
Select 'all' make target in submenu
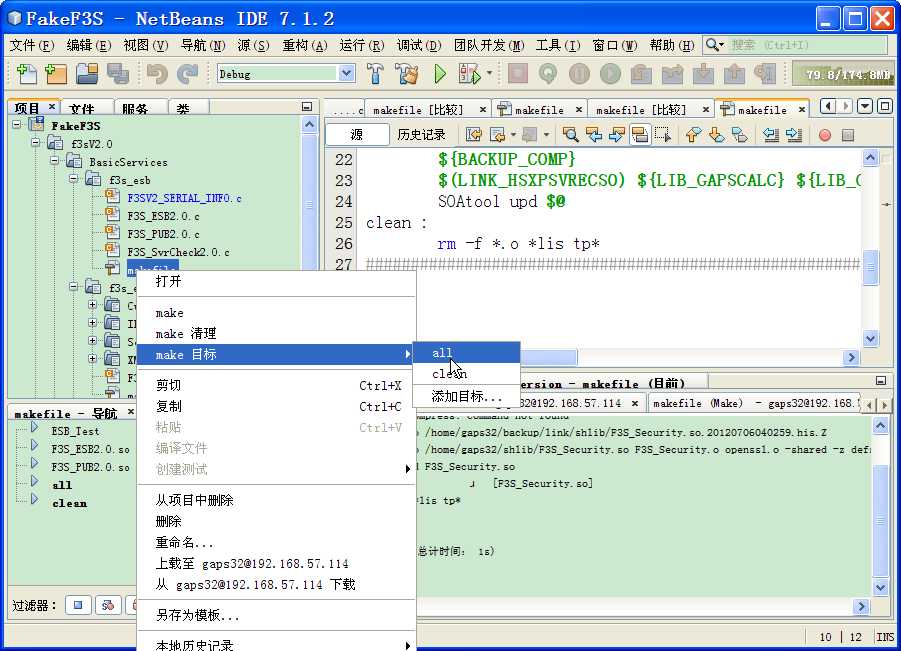coord(466,353)
